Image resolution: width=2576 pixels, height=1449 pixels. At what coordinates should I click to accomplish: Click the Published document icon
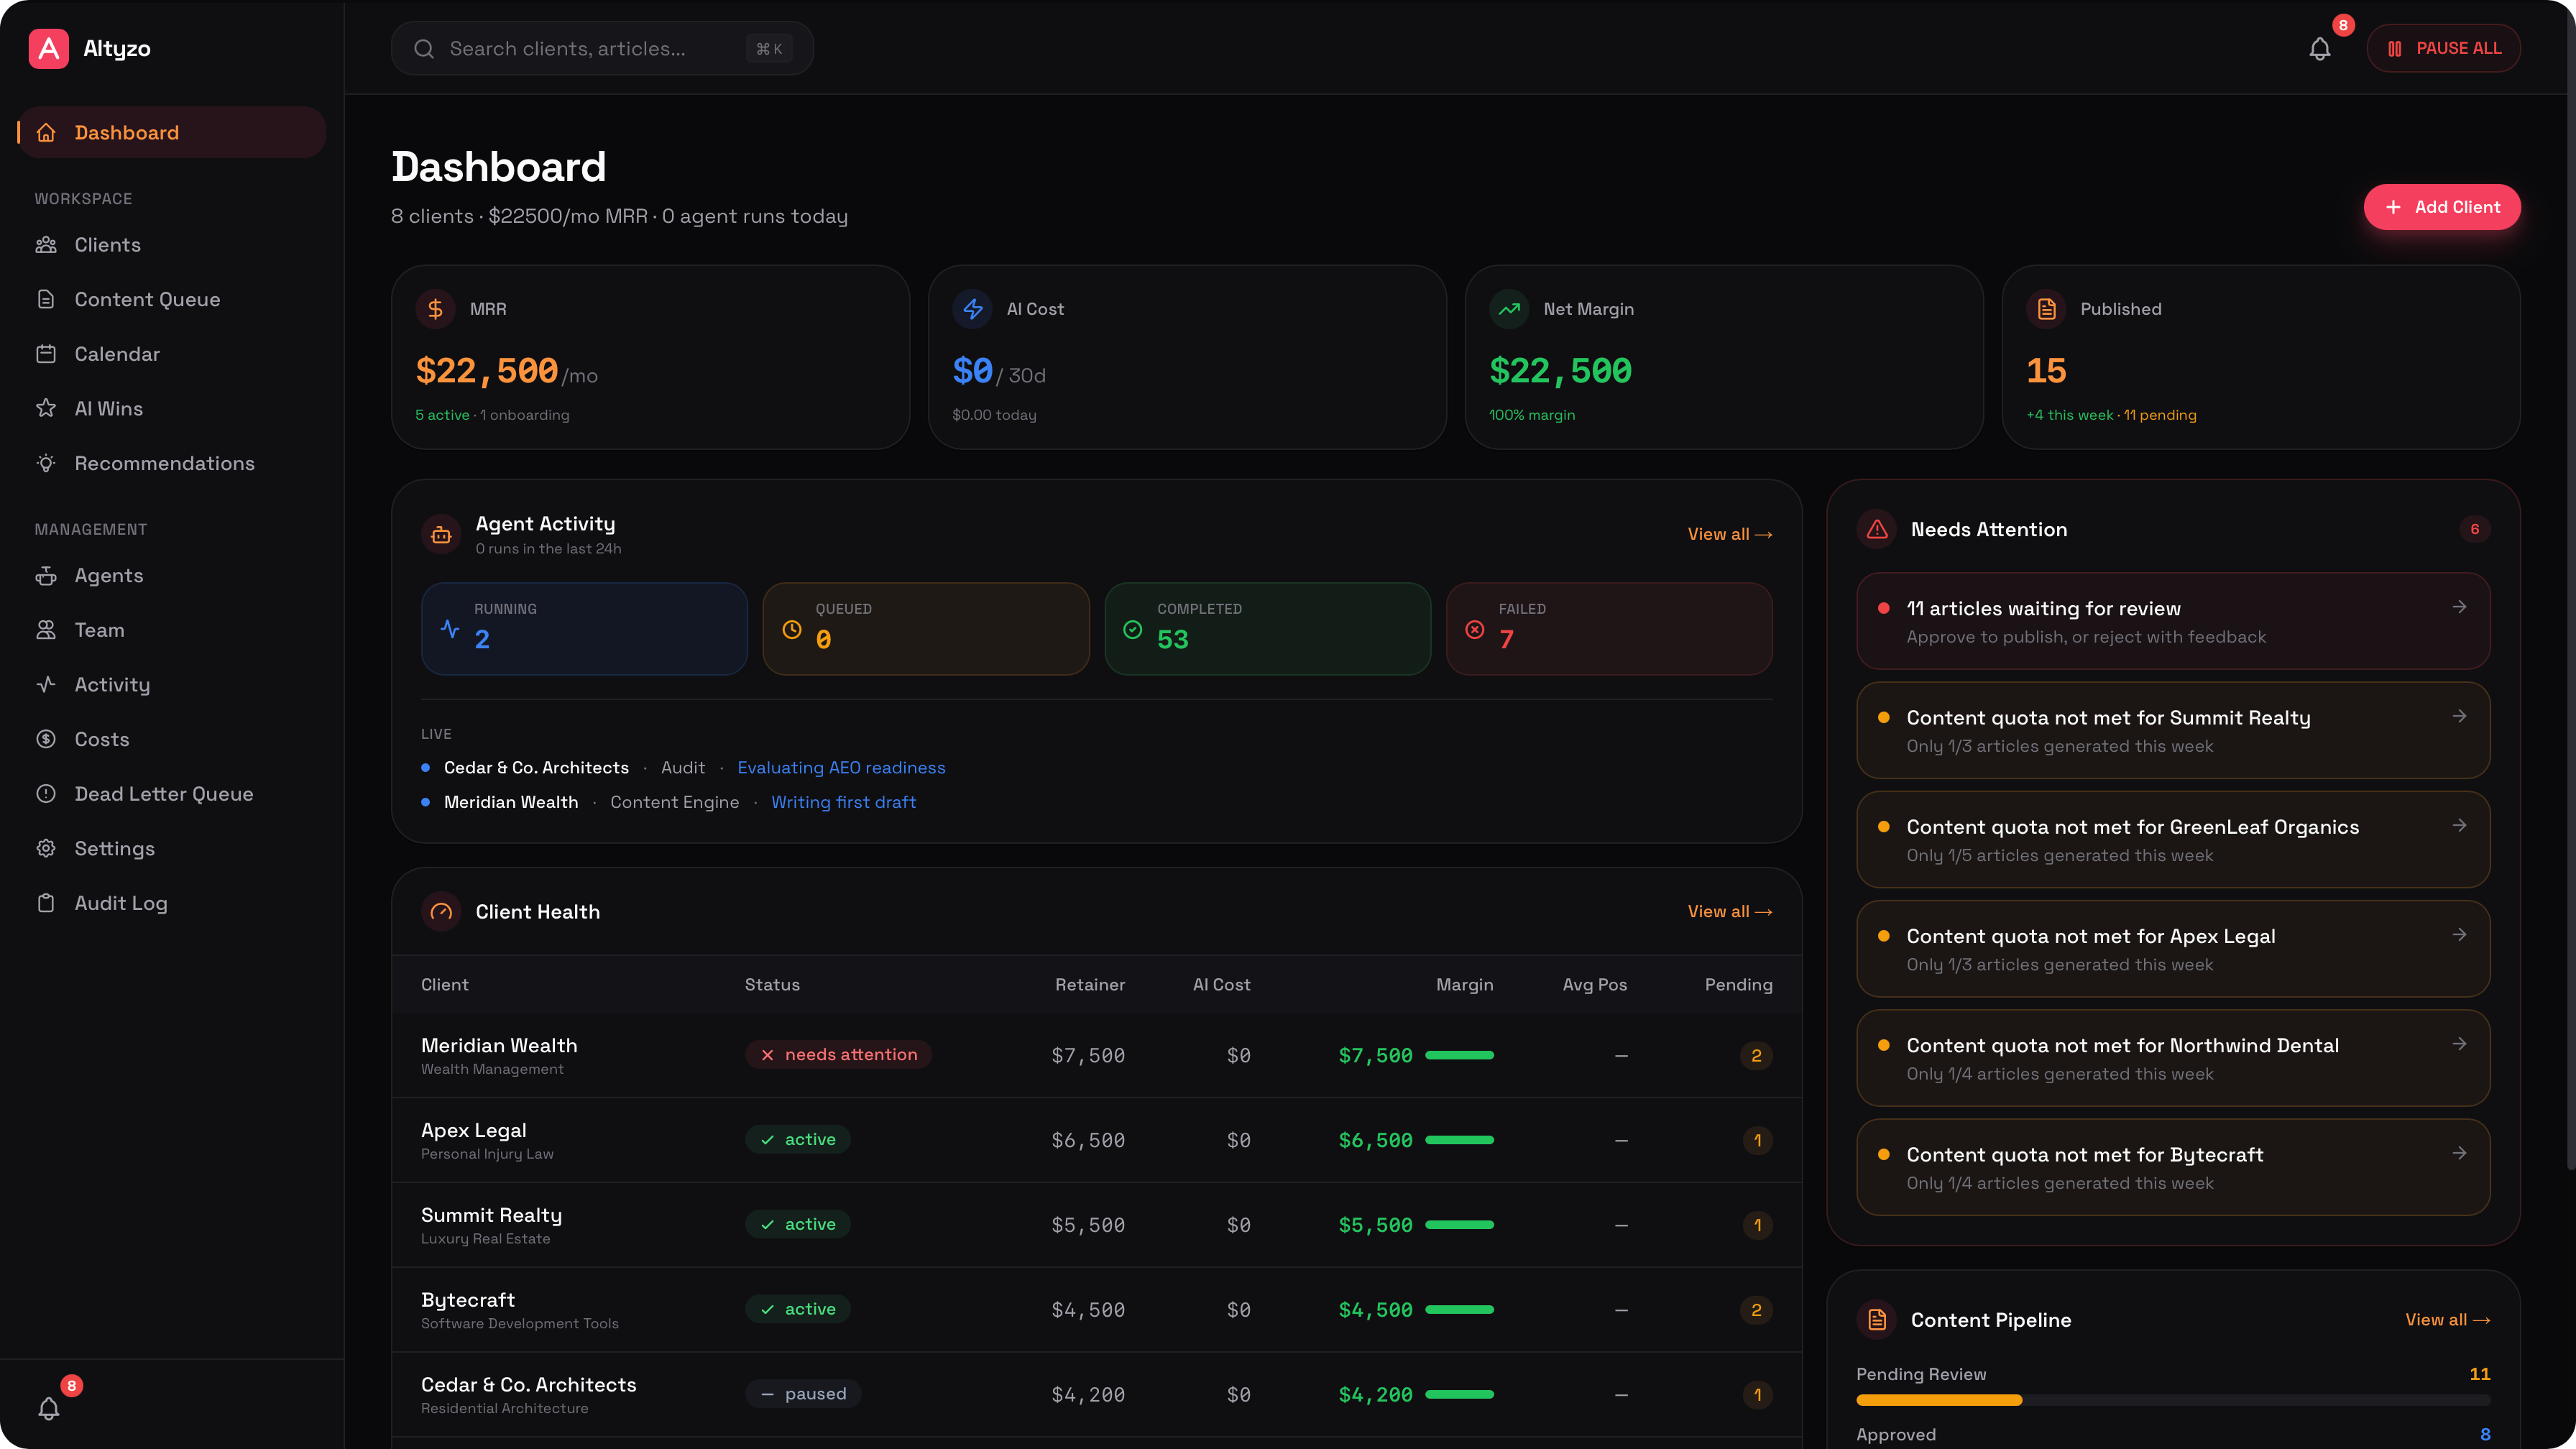pos(2046,309)
